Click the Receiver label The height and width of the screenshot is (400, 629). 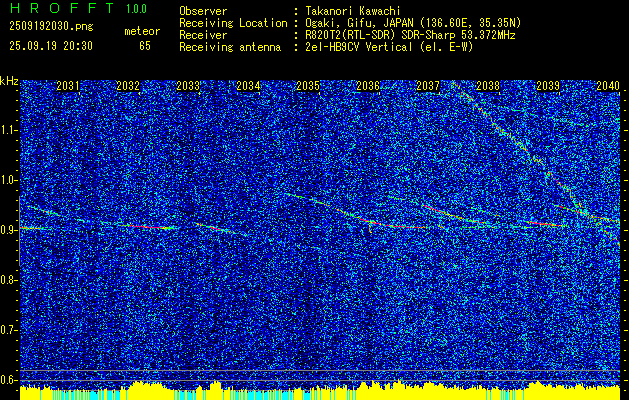click(x=203, y=35)
